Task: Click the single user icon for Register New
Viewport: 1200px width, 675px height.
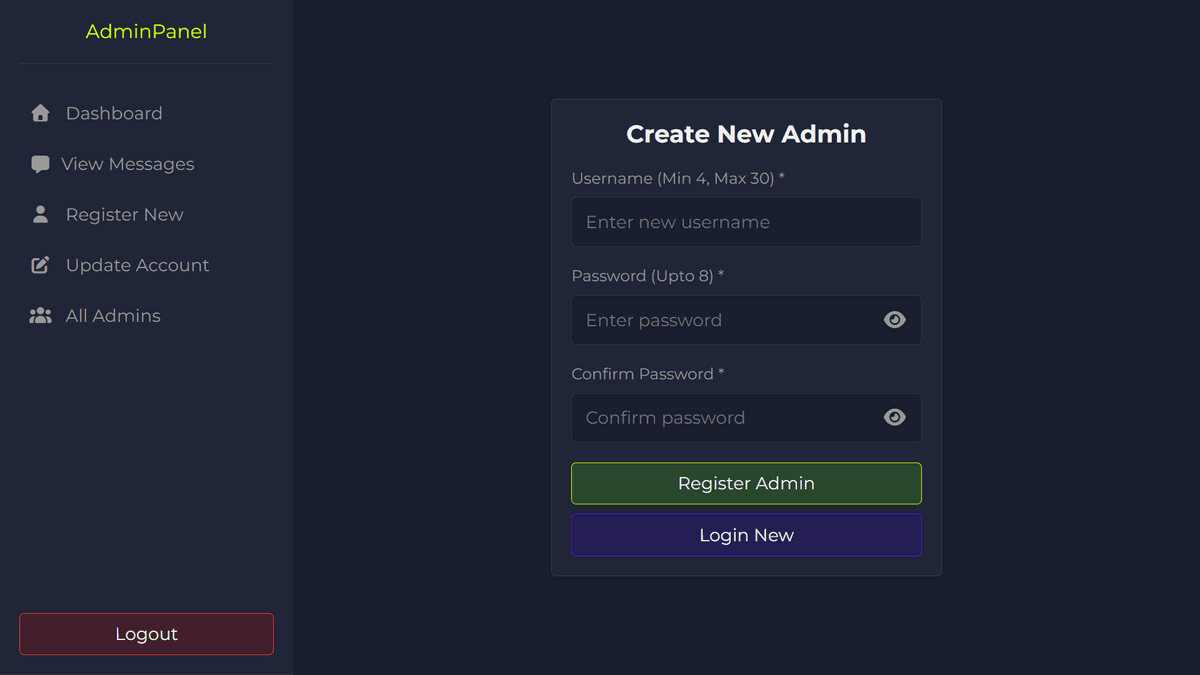Action: tap(40, 214)
